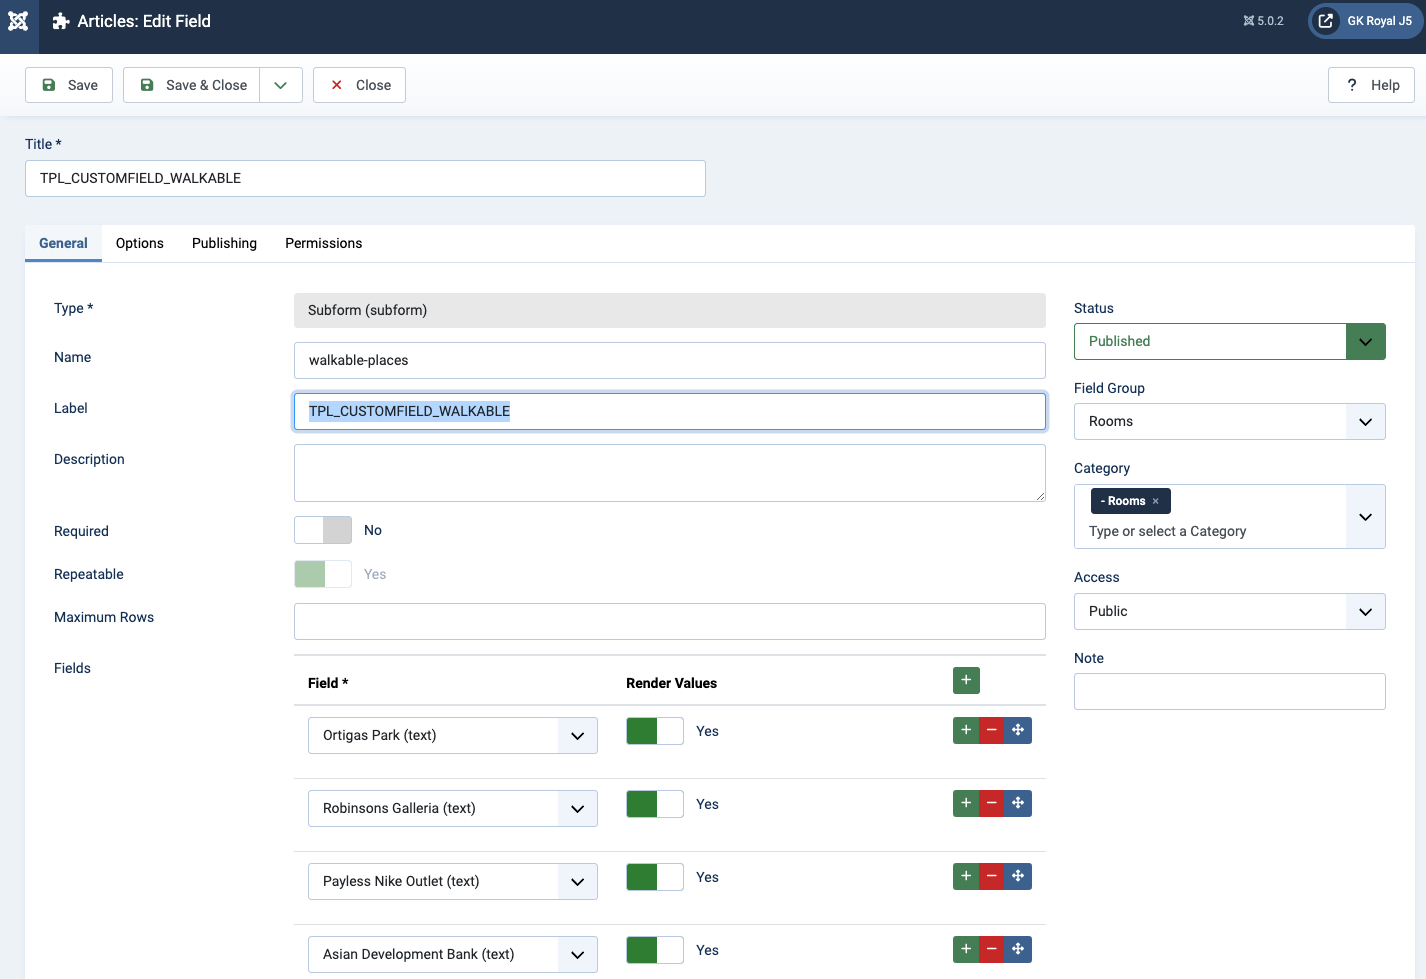Toggle the Required switch

pos(323,530)
